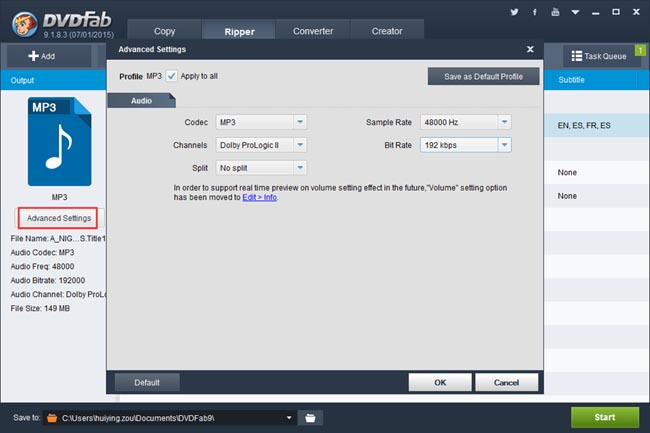
Task: Switch to the Creator tab
Action: click(x=387, y=31)
